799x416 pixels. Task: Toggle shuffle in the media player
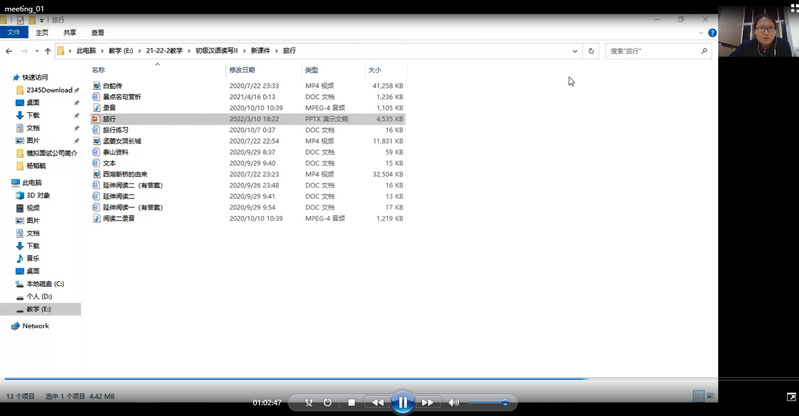(x=308, y=402)
